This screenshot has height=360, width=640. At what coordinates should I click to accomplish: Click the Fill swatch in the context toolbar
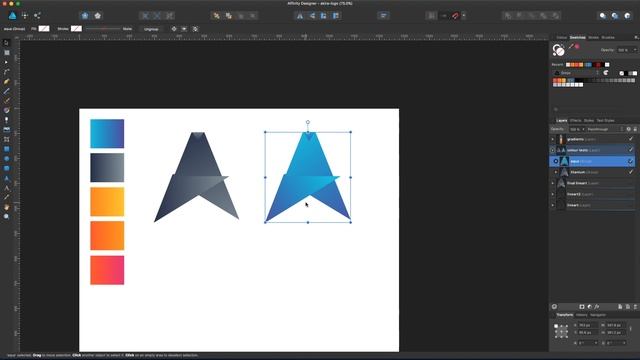click(x=44, y=29)
